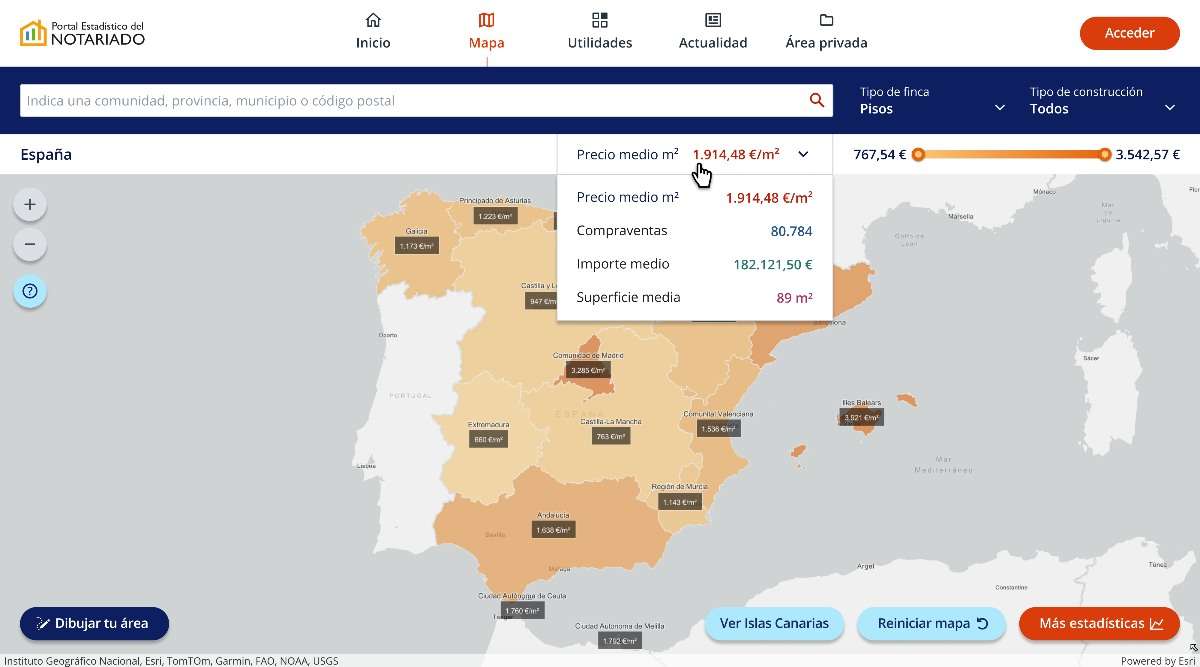Click the Ver Islas Canarias button
Viewport: 1200px width, 667px height.
774,623
